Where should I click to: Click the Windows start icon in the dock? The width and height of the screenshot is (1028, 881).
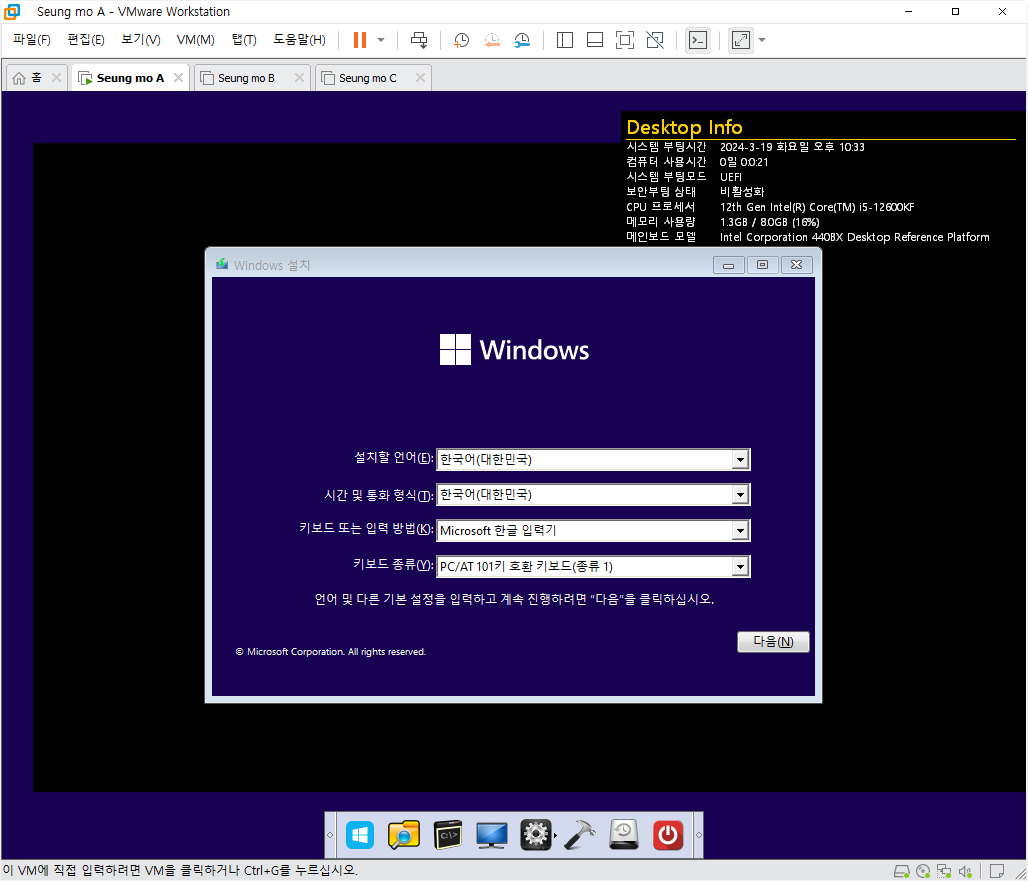pos(360,835)
